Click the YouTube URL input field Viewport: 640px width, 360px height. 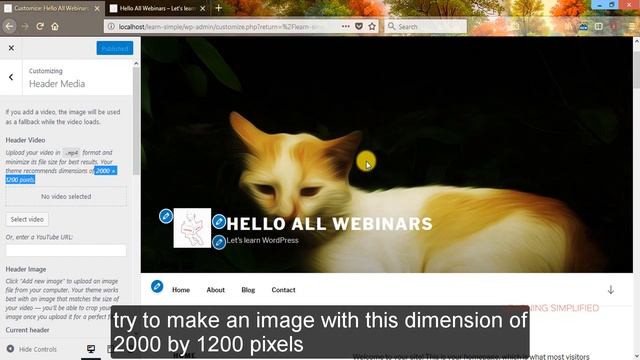[x=66, y=250]
